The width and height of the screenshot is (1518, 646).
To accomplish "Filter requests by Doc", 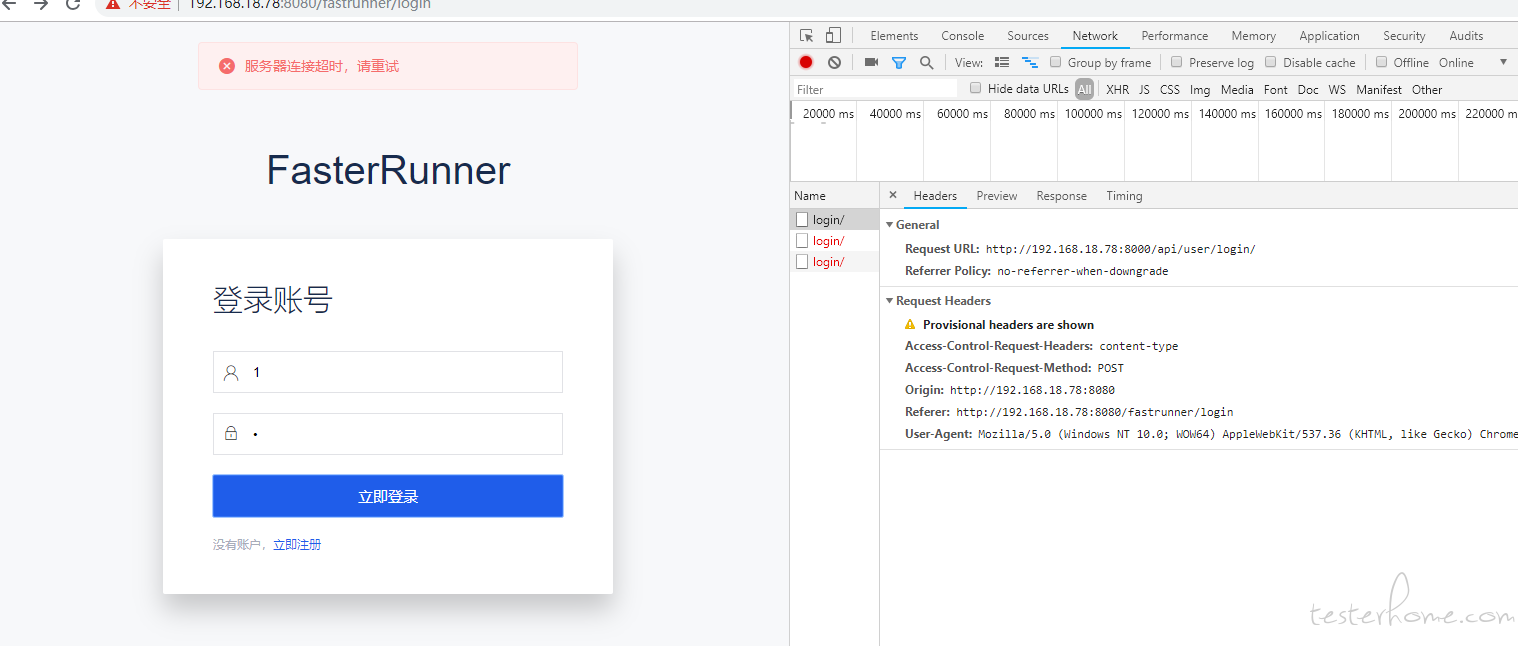I will click(x=1308, y=89).
